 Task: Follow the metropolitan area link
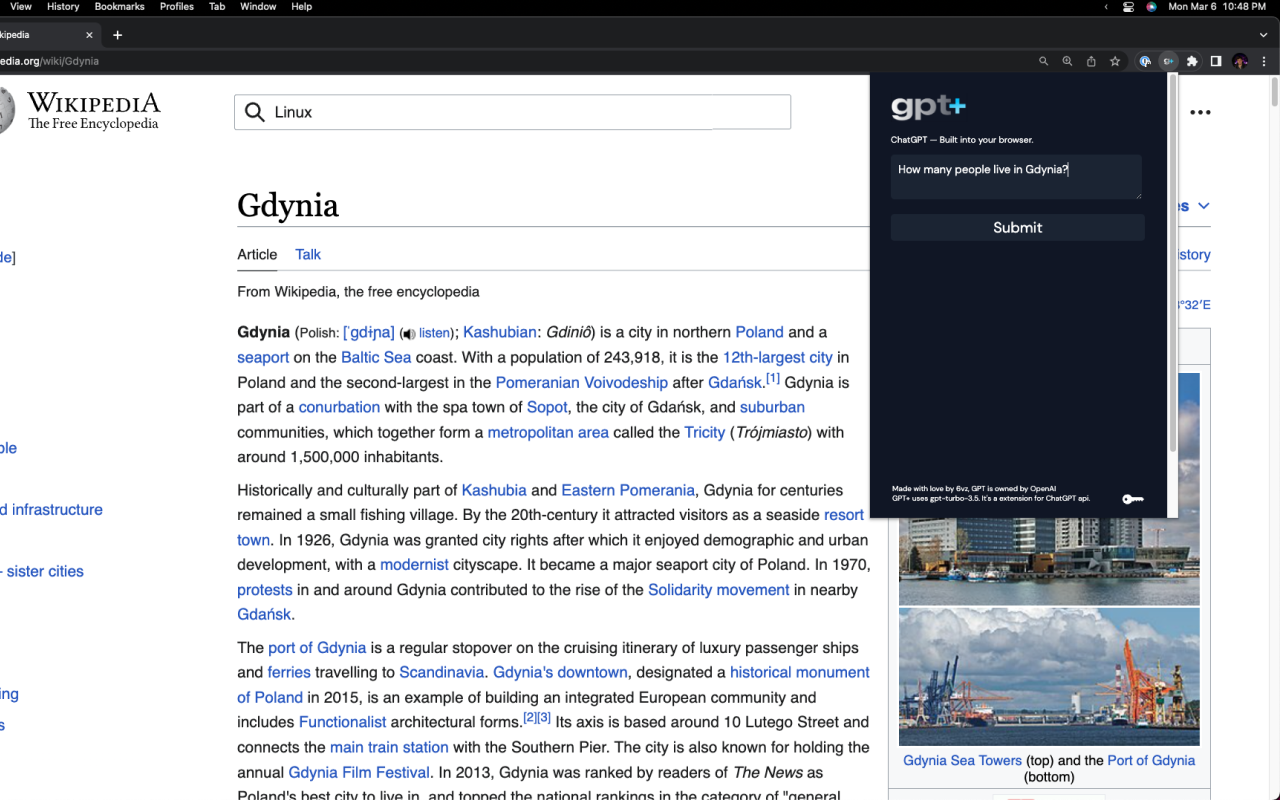[548, 433]
